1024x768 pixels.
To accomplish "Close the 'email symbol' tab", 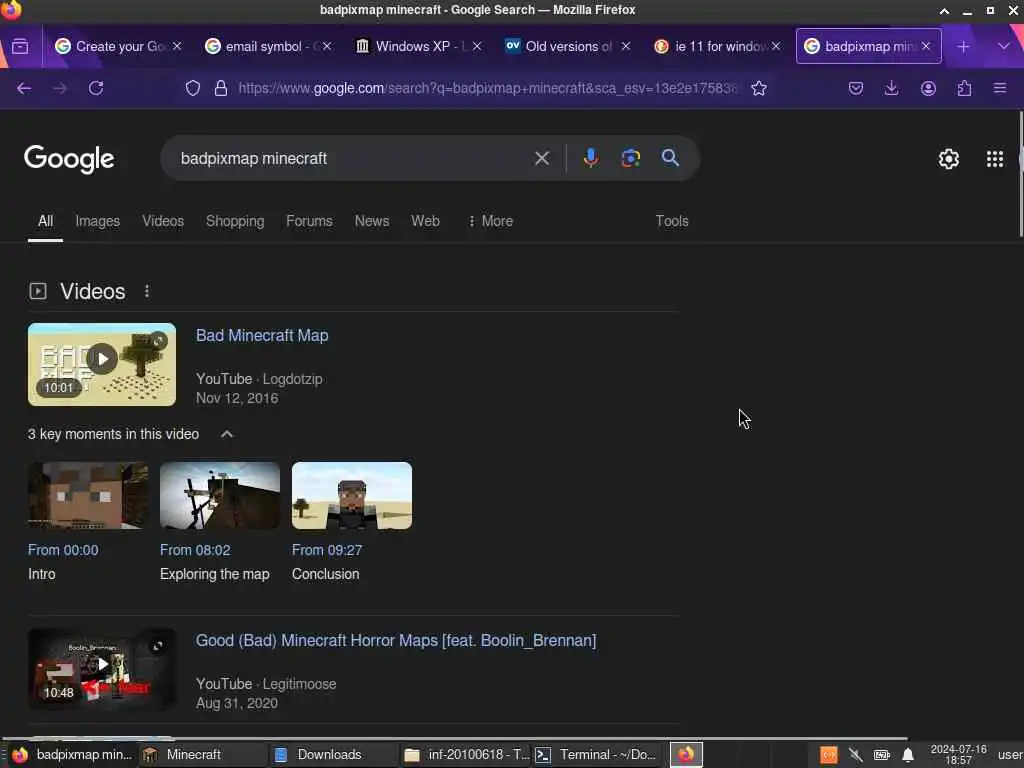I will click(327, 46).
